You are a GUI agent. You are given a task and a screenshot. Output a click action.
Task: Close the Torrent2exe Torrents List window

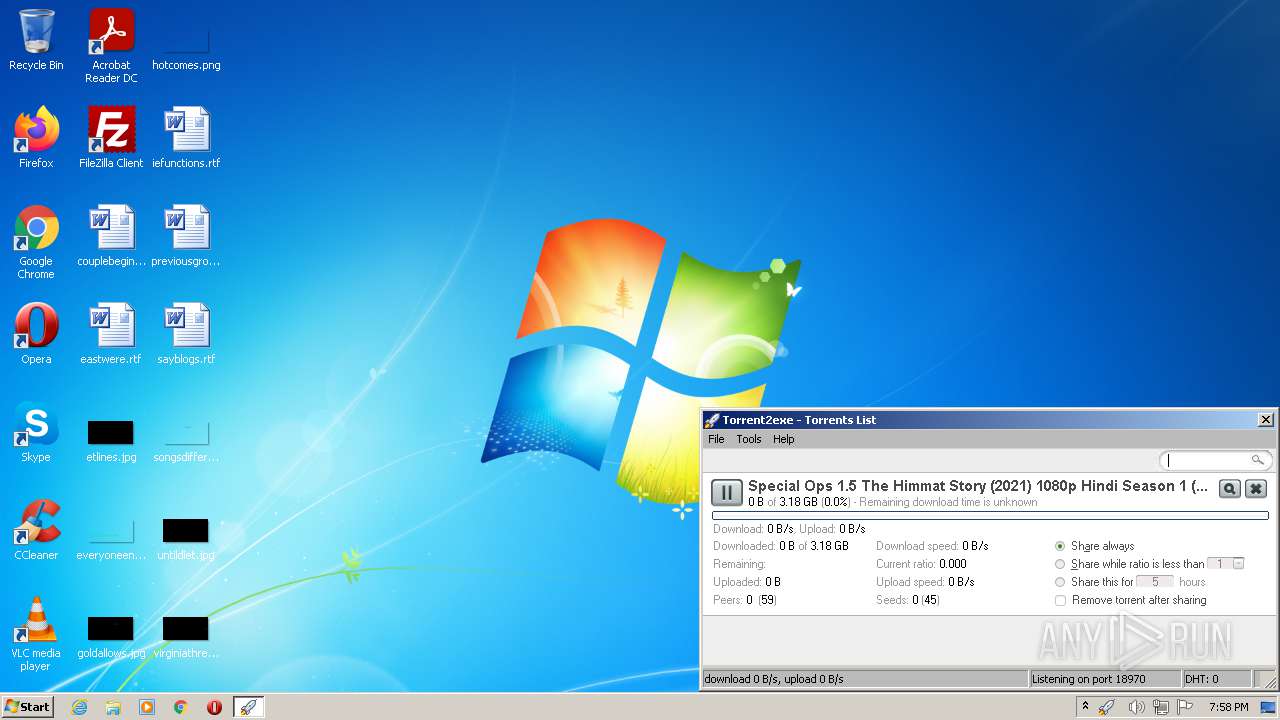pos(1265,420)
